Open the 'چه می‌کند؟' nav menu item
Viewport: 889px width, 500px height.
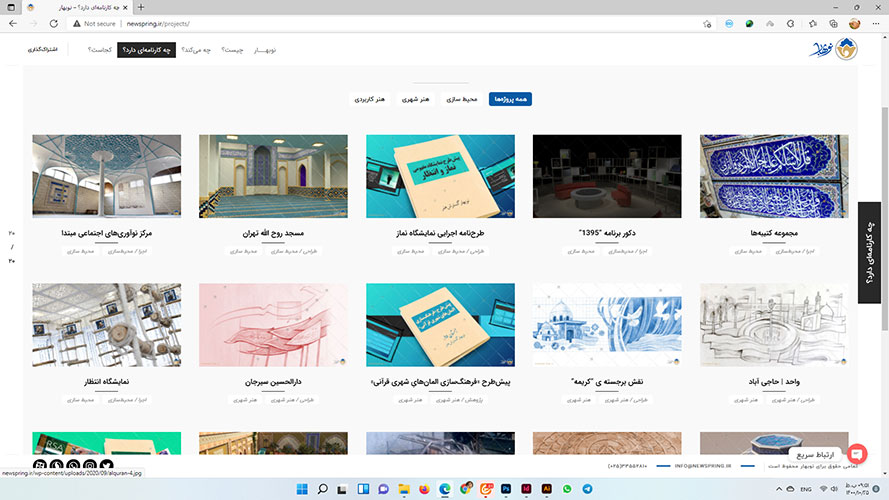(196, 50)
